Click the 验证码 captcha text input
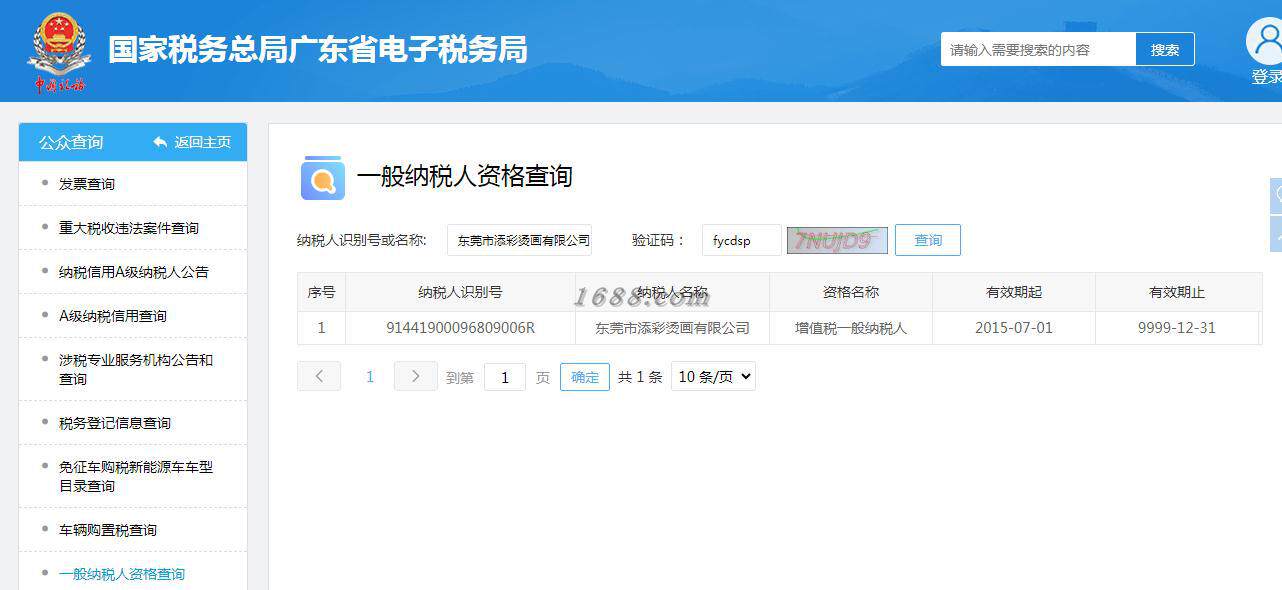The image size is (1282, 590). pyautogui.click(x=742, y=240)
